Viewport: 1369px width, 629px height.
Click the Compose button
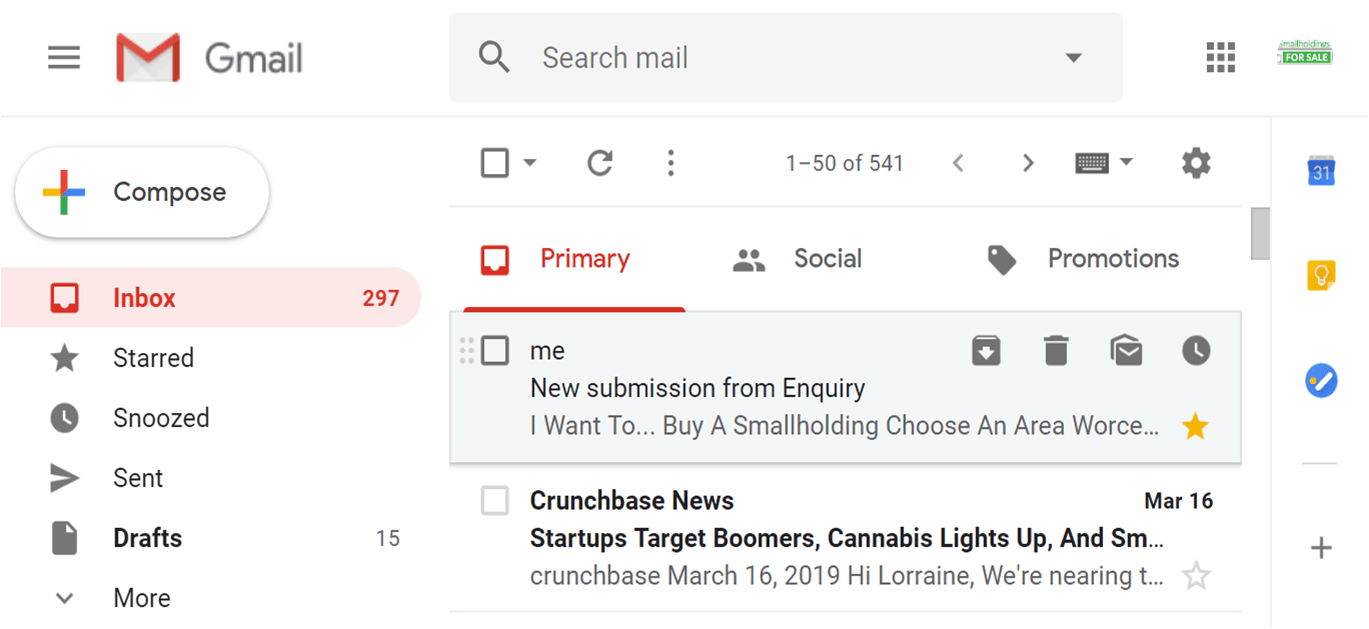coord(142,192)
